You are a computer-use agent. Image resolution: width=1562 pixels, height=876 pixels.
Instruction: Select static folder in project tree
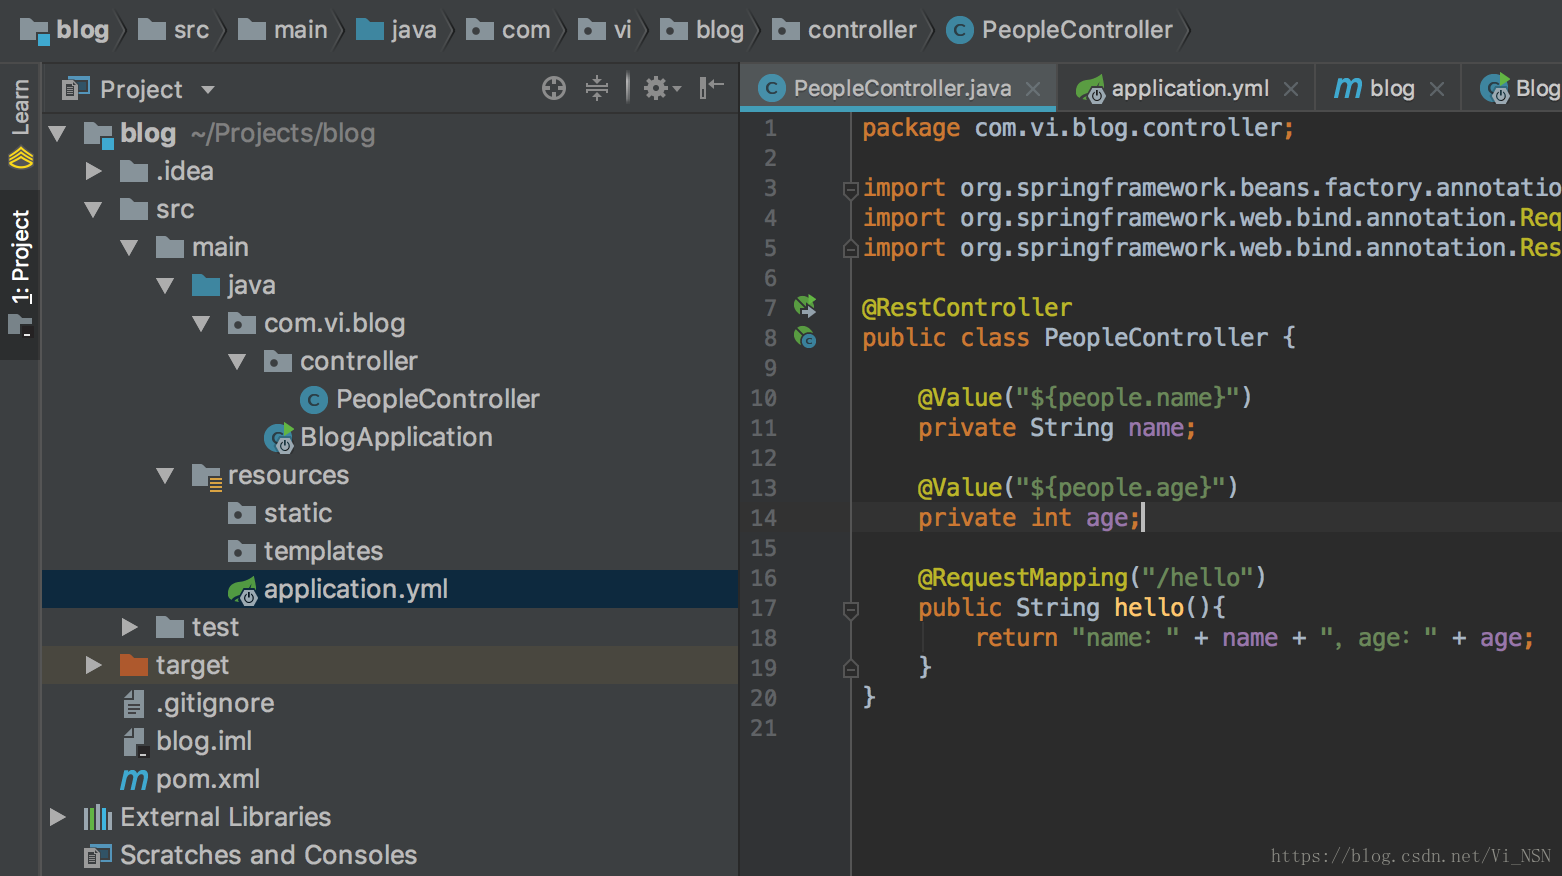[x=298, y=513]
